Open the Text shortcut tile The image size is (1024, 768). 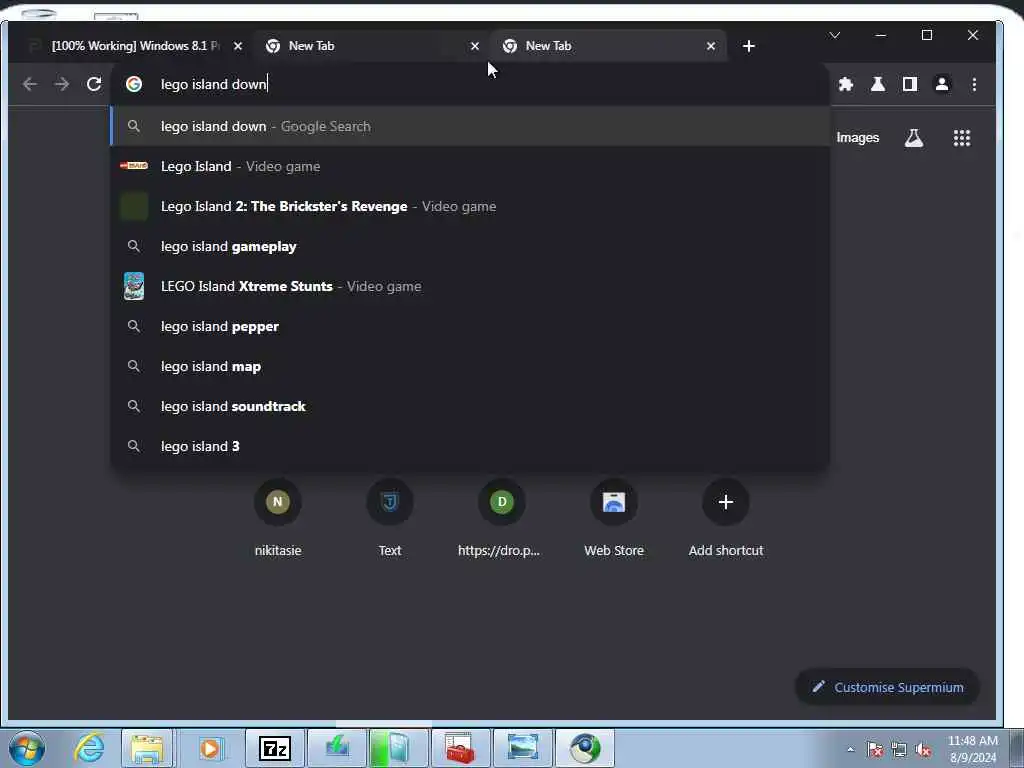(390, 519)
